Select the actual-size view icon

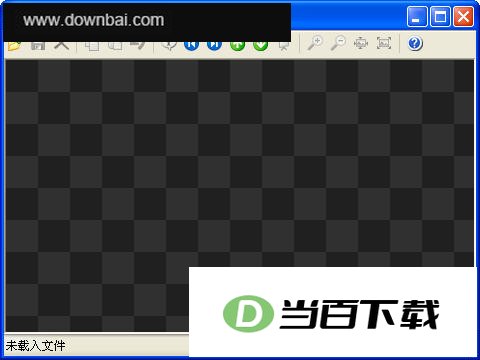(x=384, y=43)
